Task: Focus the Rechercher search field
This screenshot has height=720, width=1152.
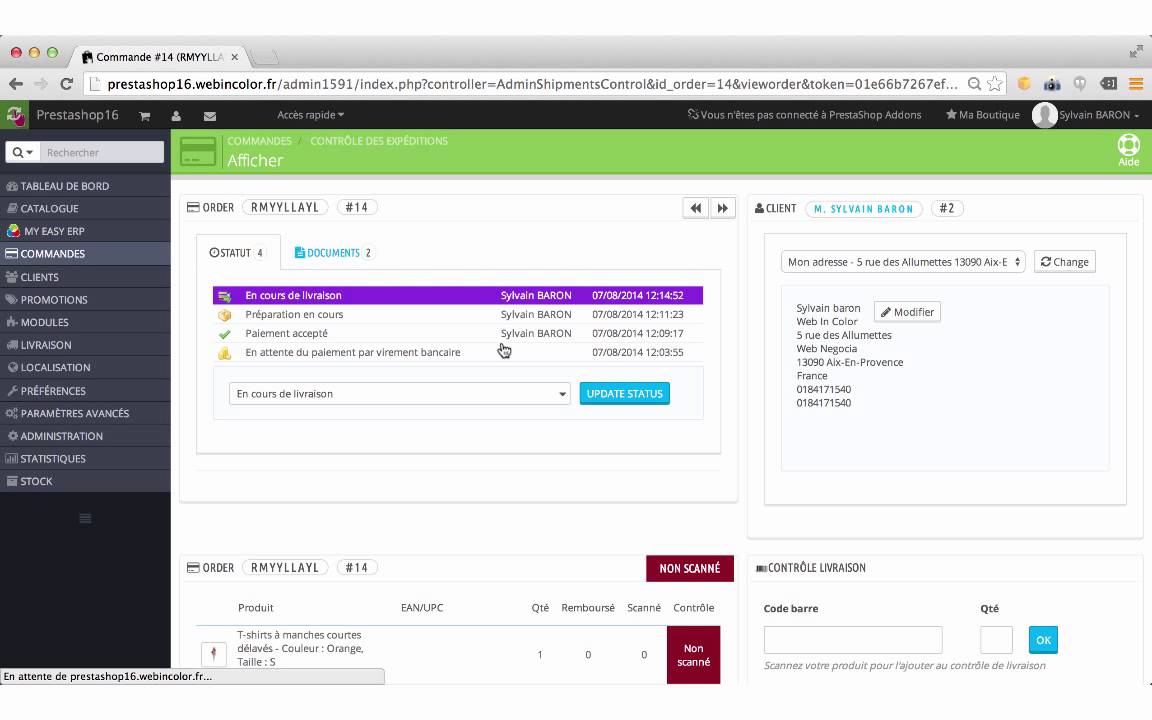Action: [x=101, y=152]
